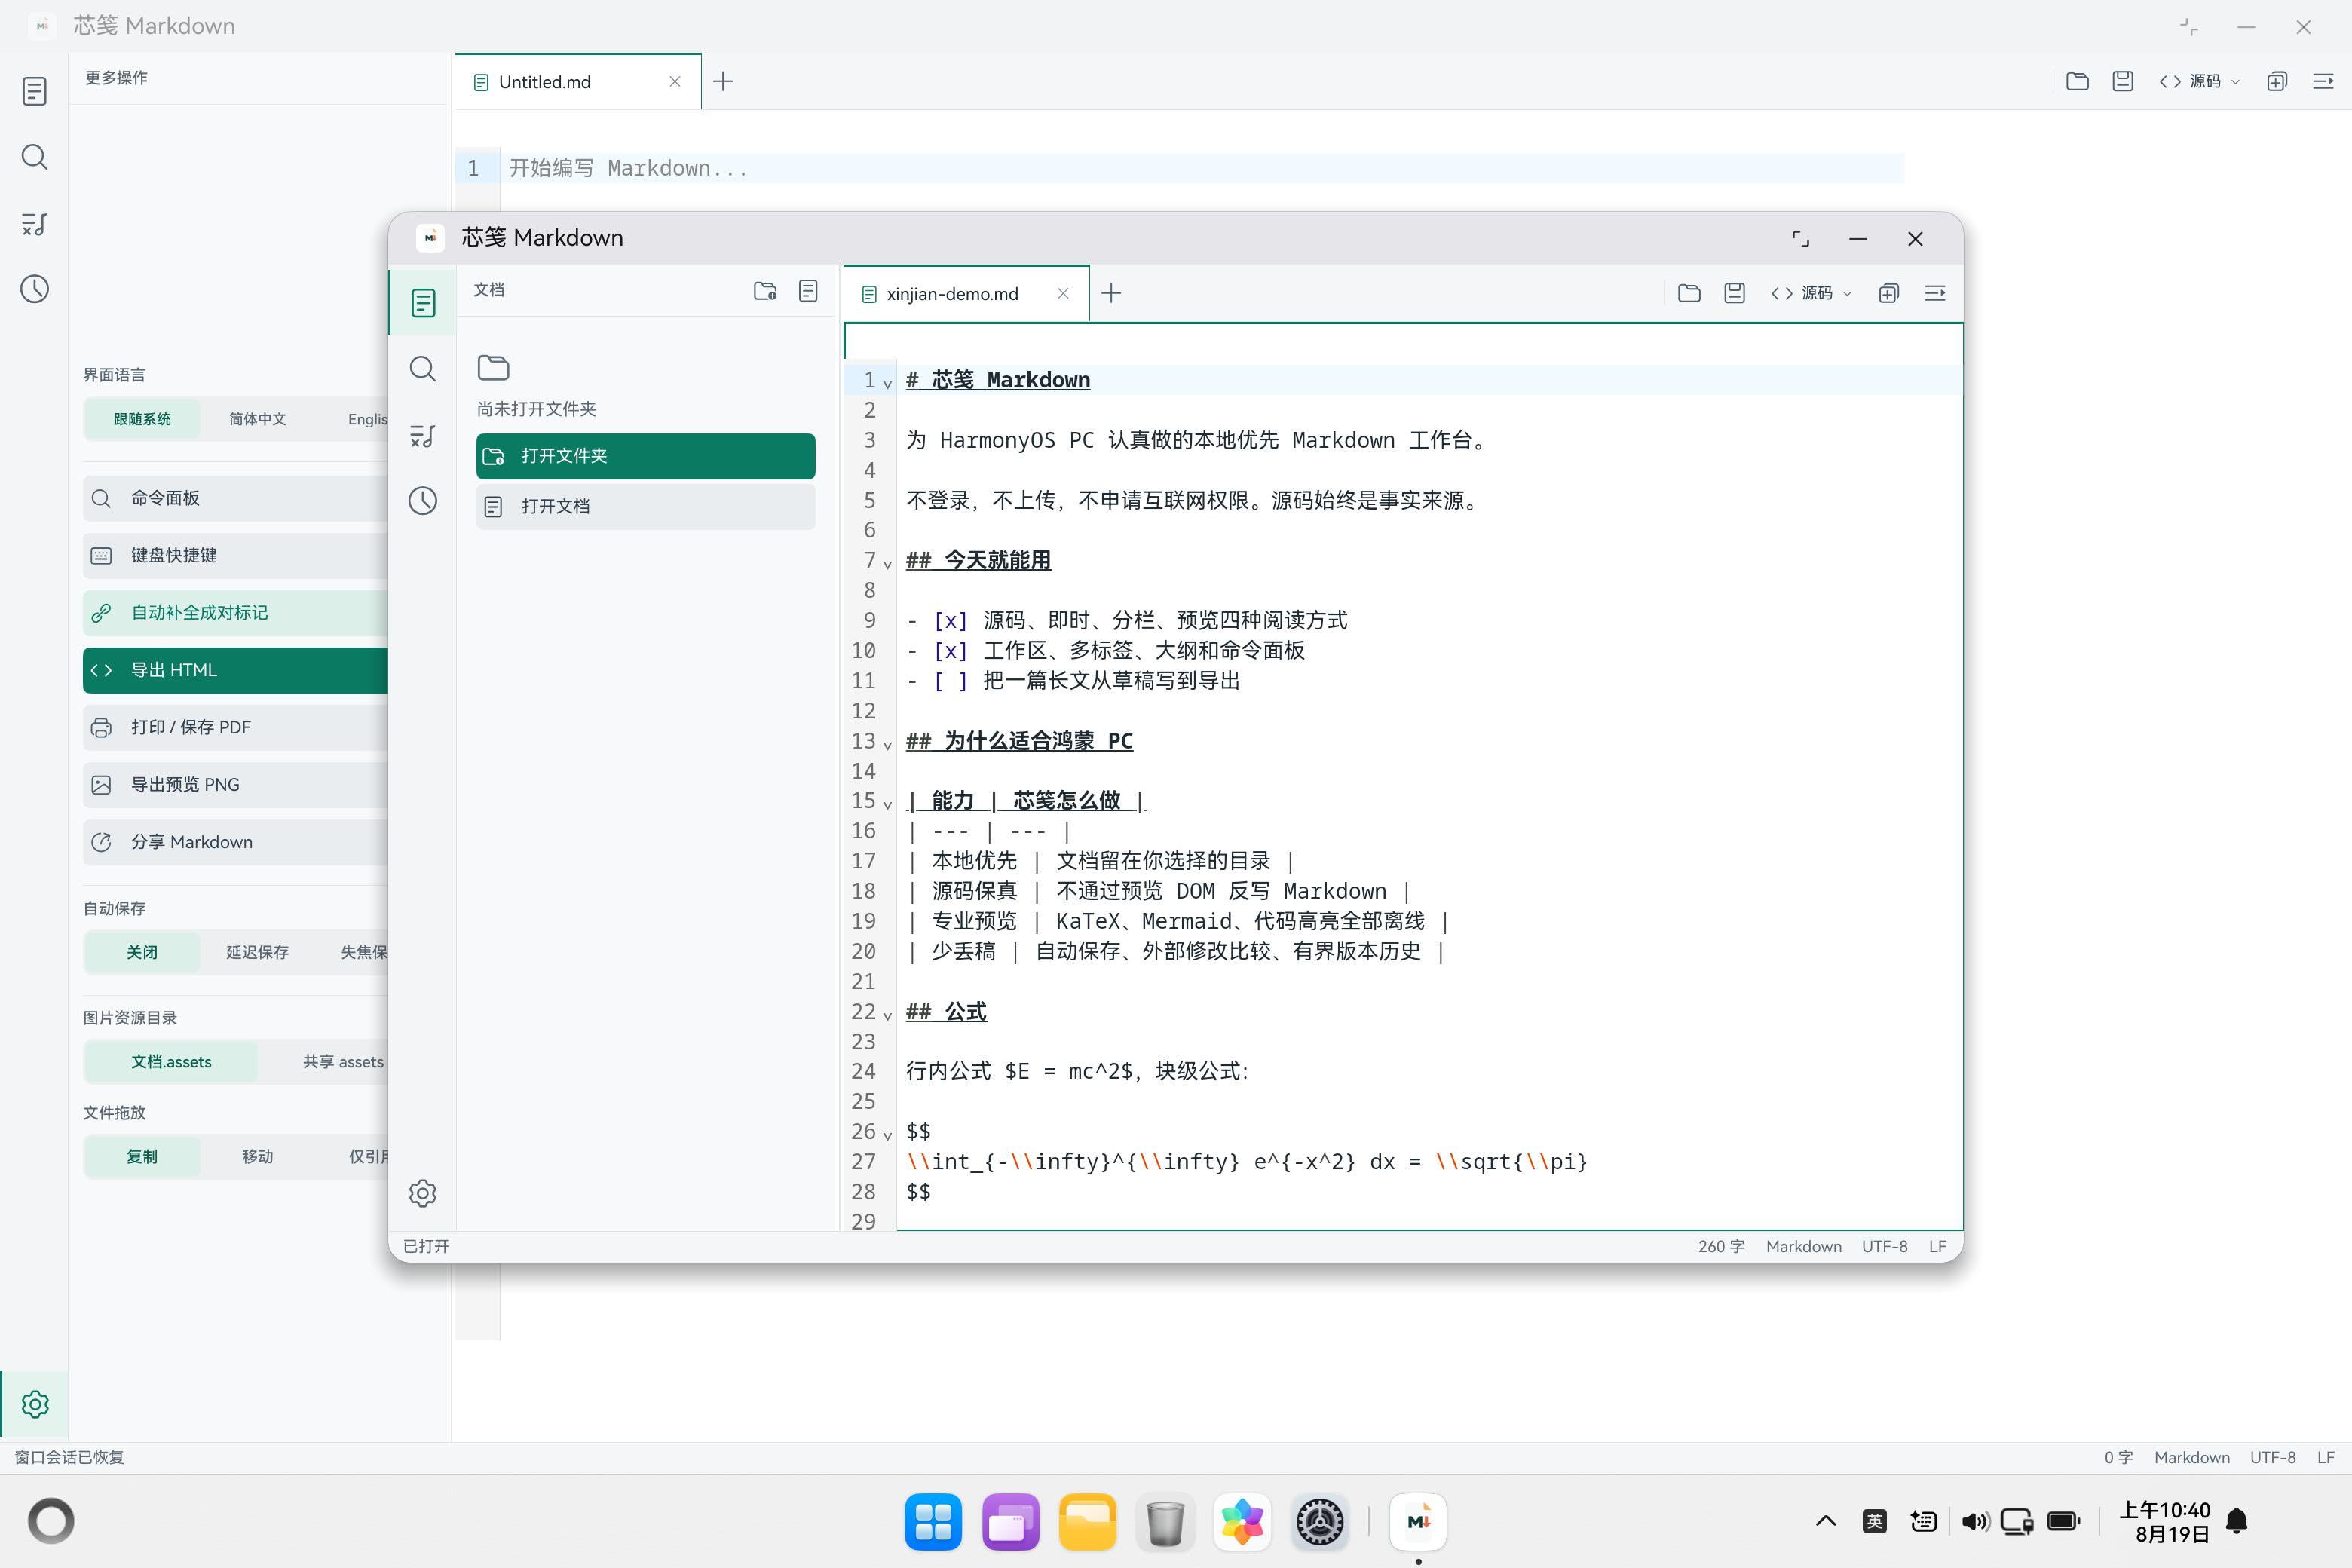This screenshot has height=1568, width=2352.
Task: Set auto-save to 关闭
Action: tap(142, 952)
